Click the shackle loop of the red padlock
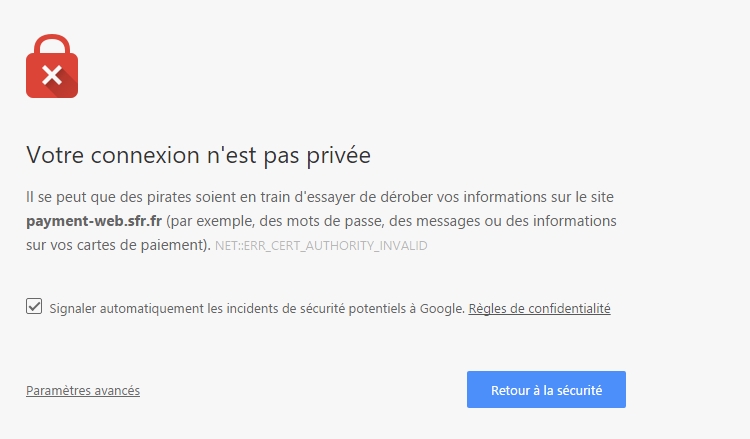 pos(52,44)
